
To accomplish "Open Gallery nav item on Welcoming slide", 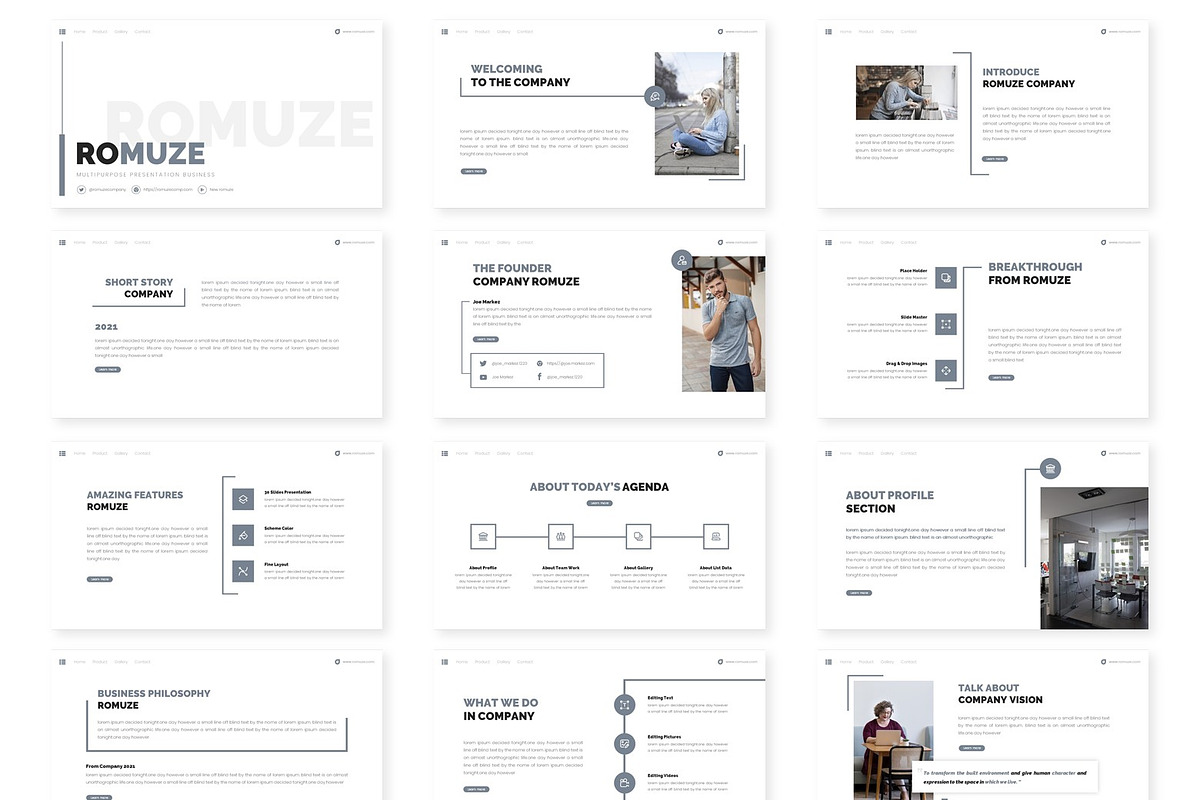I will pos(504,31).
